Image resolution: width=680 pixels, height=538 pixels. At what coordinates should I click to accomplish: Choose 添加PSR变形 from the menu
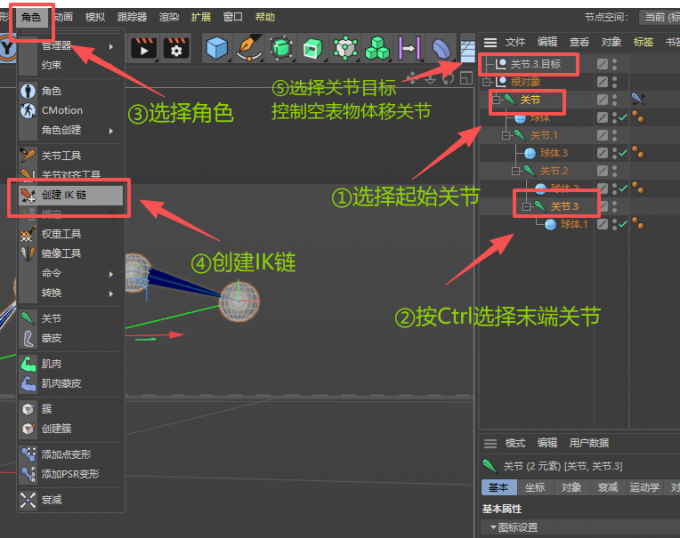(70, 474)
